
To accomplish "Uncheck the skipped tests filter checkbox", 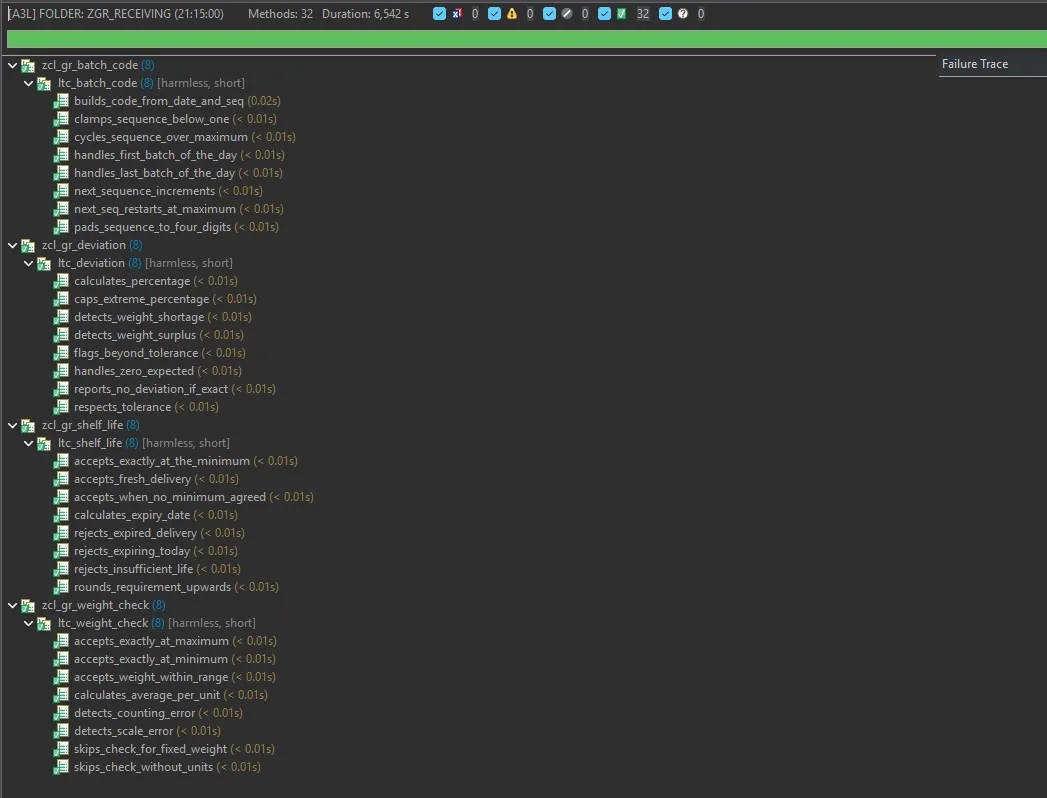I will point(550,13).
